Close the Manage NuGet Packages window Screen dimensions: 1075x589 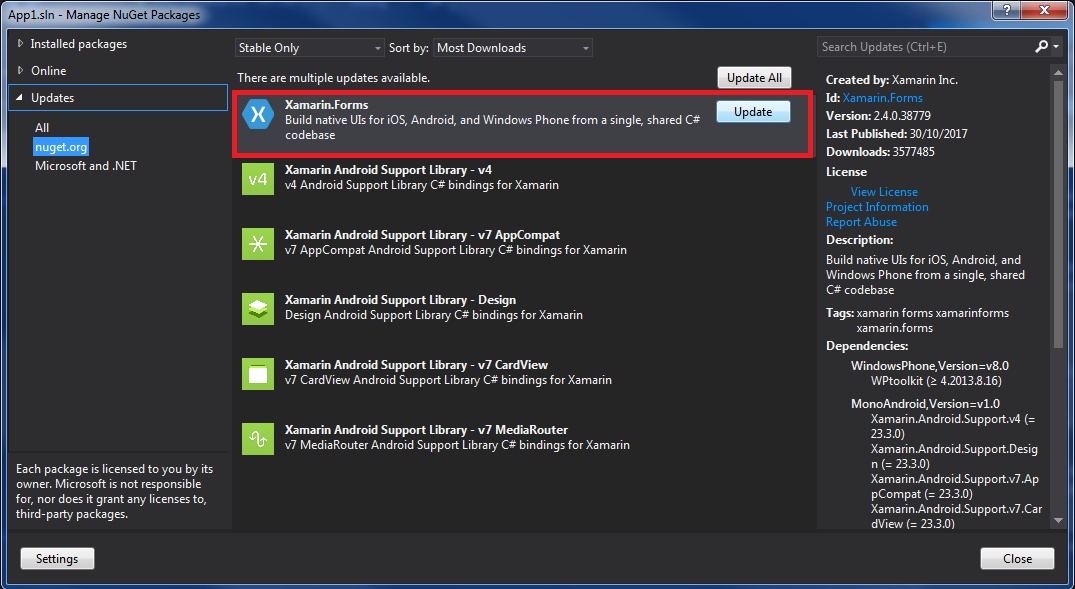tap(1045, 10)
